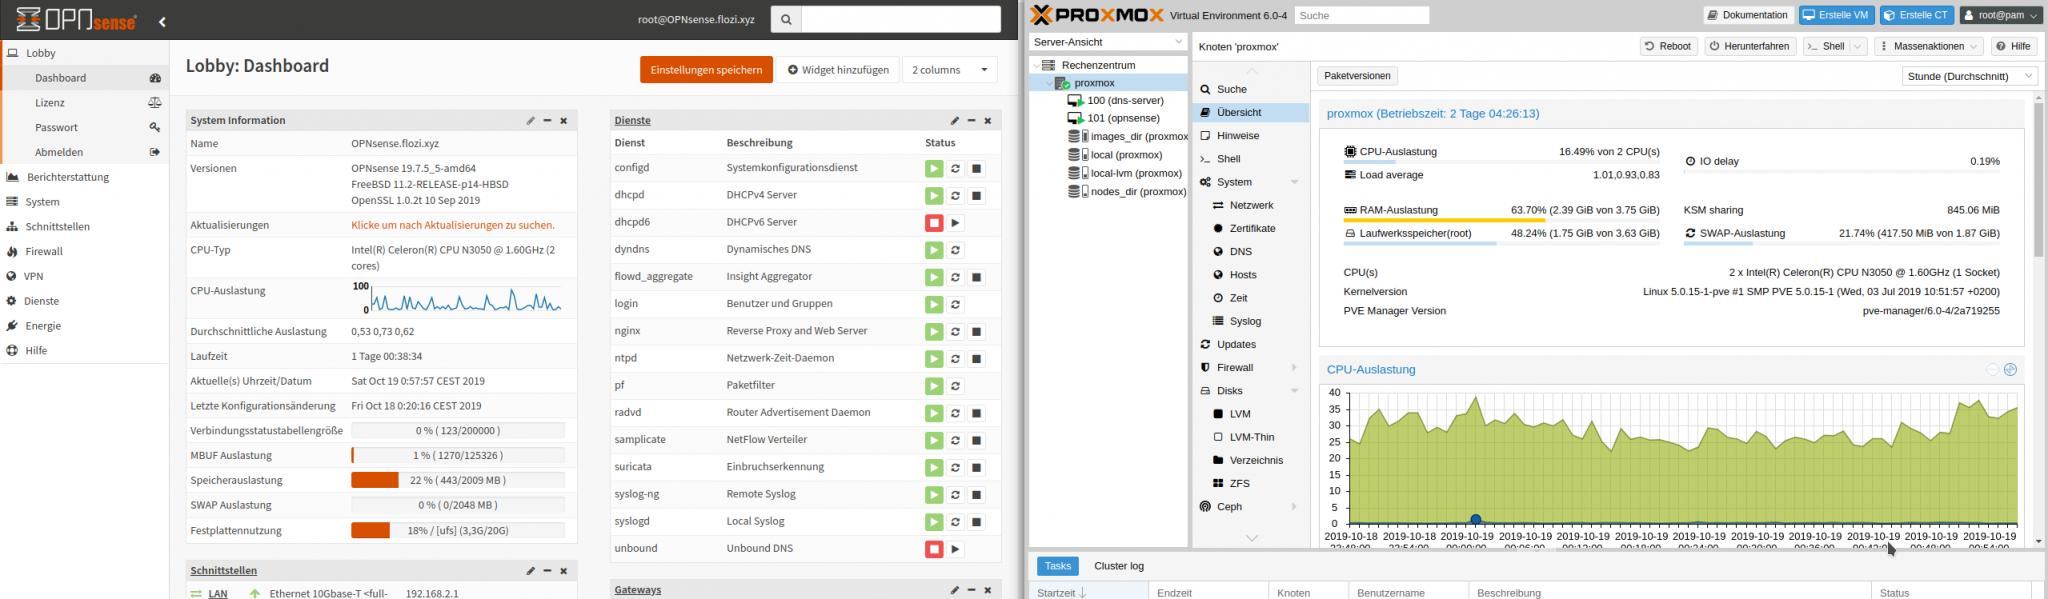
Task: Click Einstellungen speichern button
Action: (707, 70)
